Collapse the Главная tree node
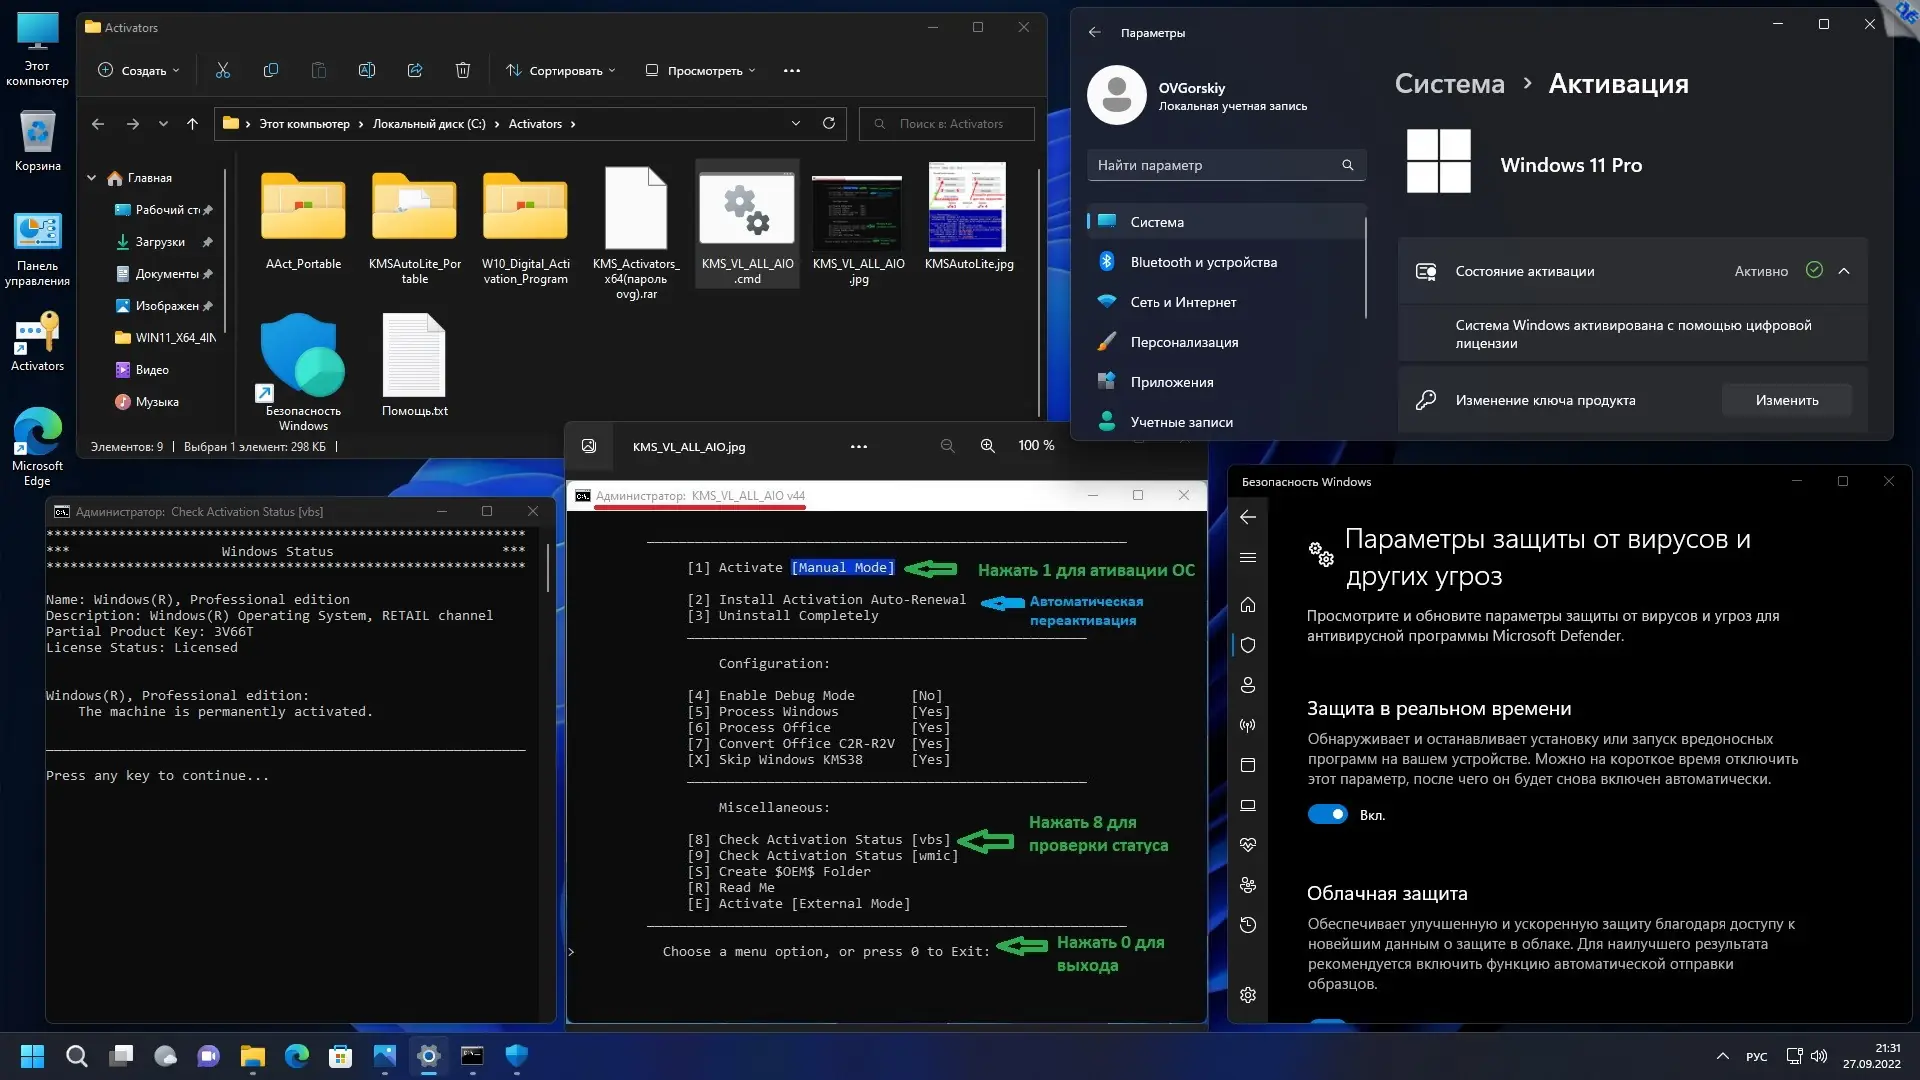Screen dimensions: 1920x1080 pos(92,178)
